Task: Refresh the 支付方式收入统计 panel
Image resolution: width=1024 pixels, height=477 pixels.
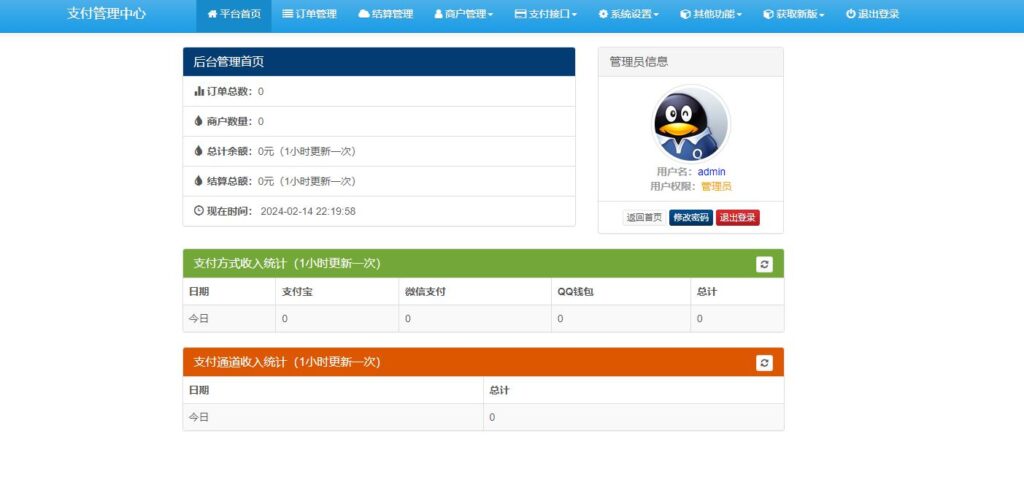Action: (764, 264)
